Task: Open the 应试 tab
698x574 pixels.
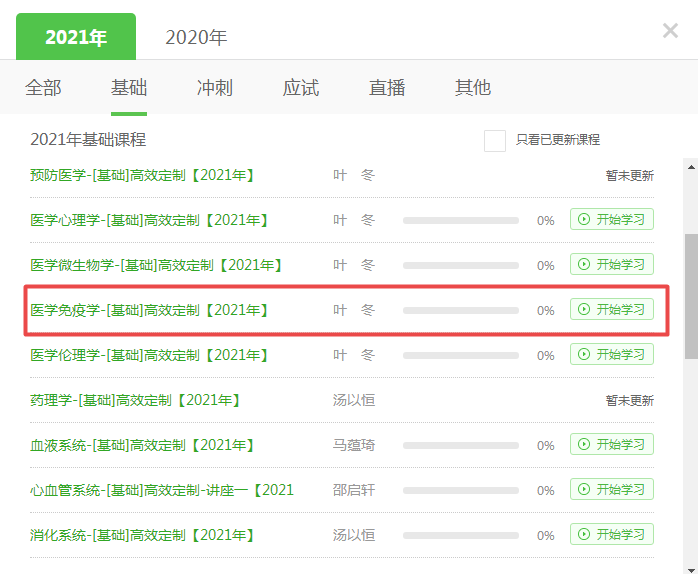Action: click(301, 88)
